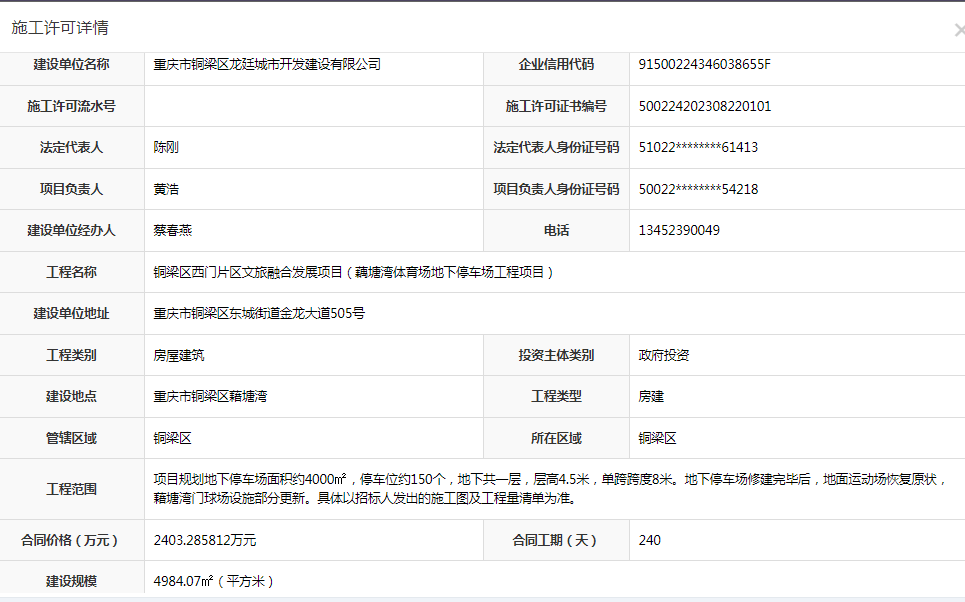This screenshot has height=602, width=965.
Task: Click the 房屋建筑 project category value
Action: [179, 355]
